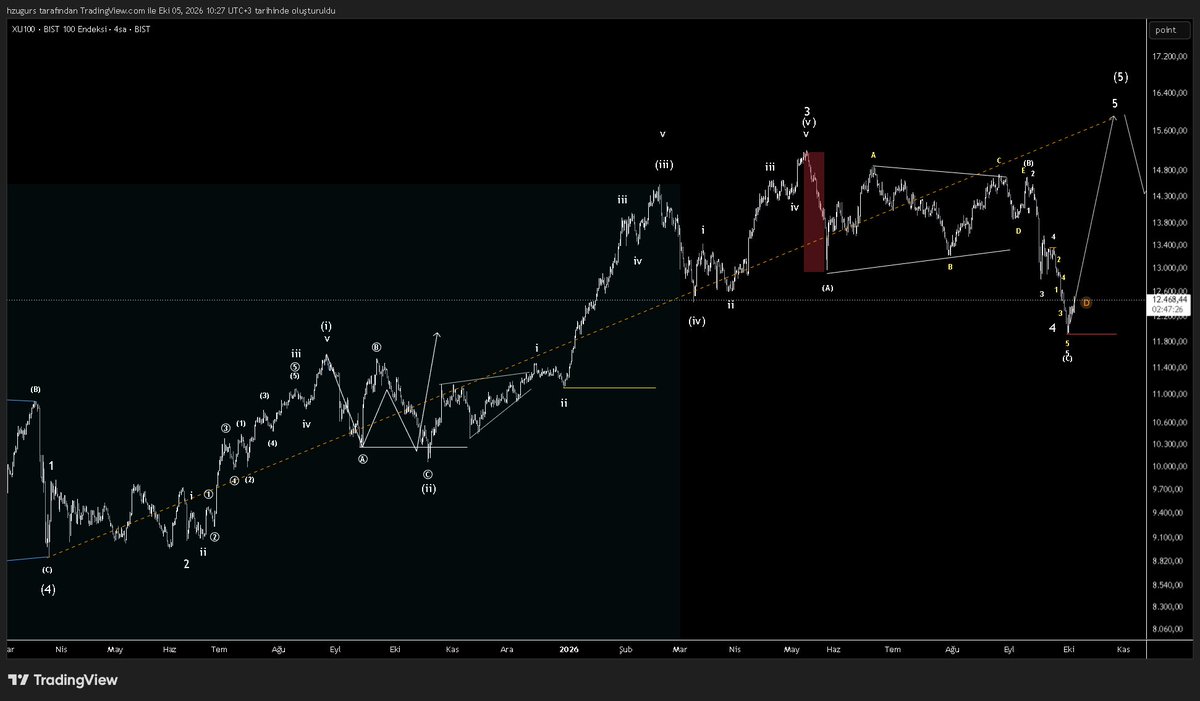Click the 2026 year label on time axis

click(569, 649)
